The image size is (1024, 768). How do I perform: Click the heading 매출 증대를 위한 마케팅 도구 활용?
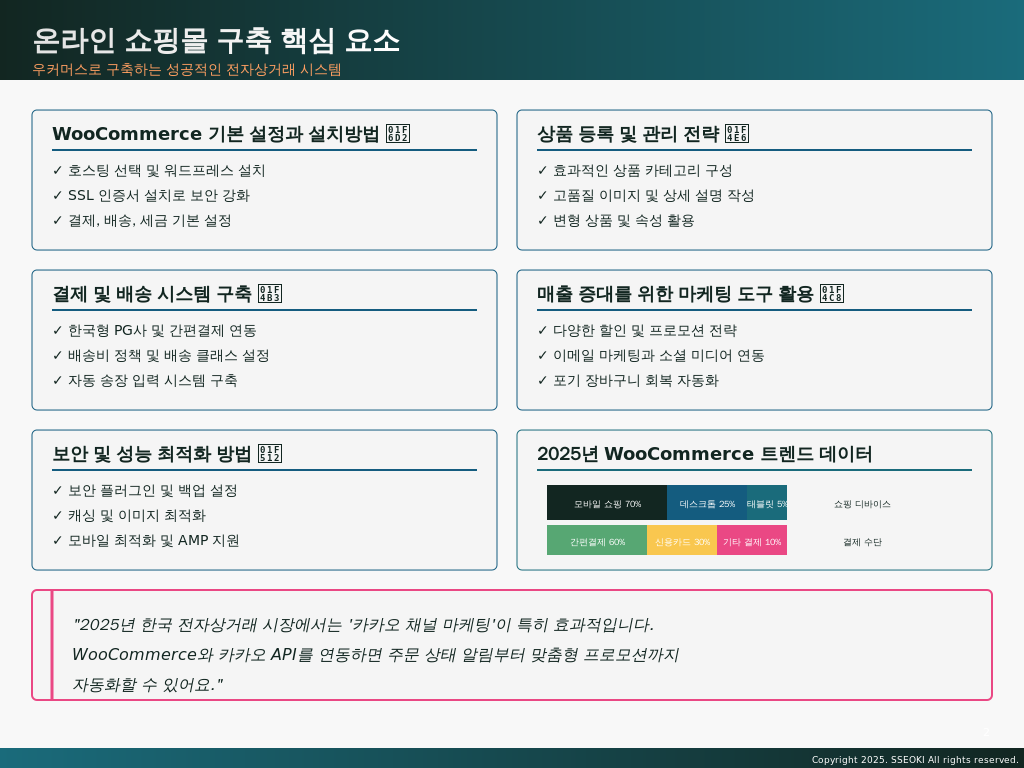[675, 293]
